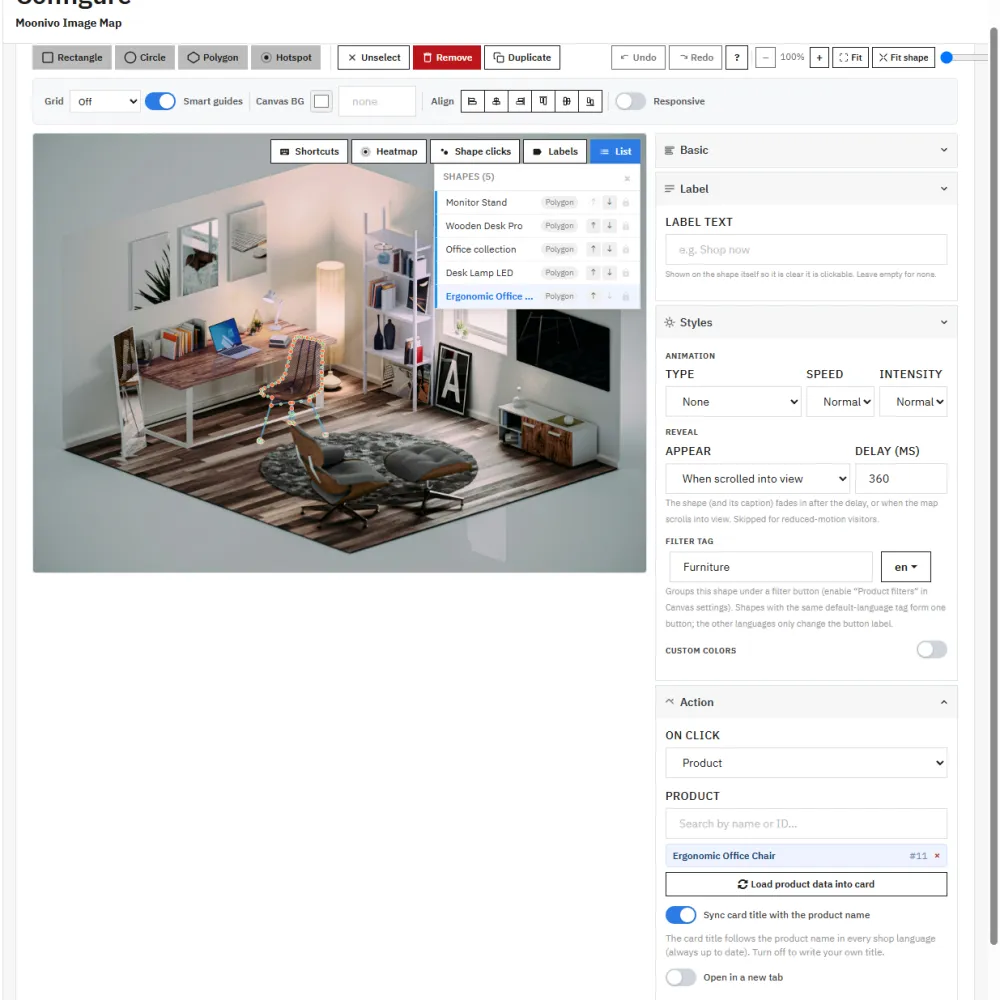Open the Grid dropdown
1000x1000 pixels.
105,101
